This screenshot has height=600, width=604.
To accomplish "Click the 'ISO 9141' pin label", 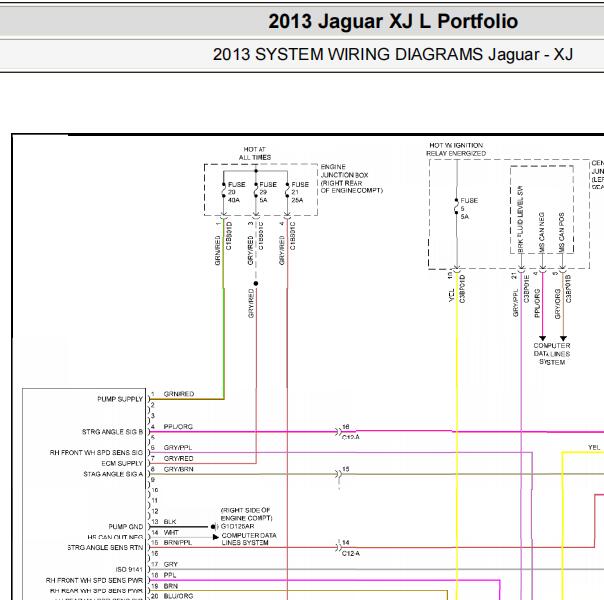I will pyautogui.click(x=129, y=569).
